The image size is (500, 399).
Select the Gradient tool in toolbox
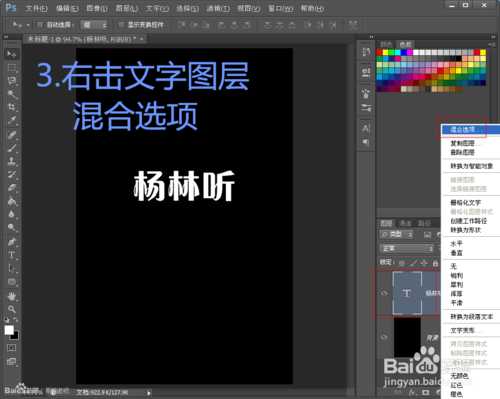pyautogui.click(x=12, y=201)
